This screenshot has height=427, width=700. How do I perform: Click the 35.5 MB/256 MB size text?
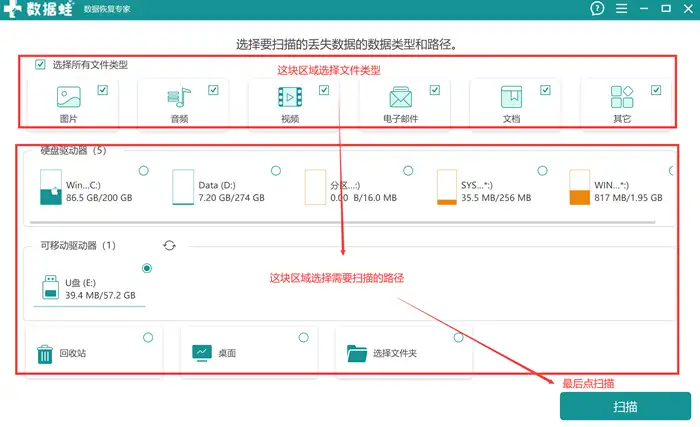coord(496,197)
